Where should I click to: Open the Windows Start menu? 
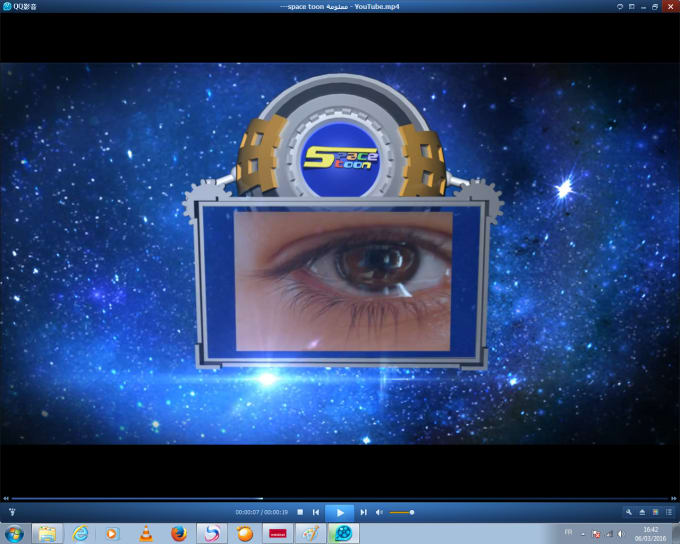click(x=14, y=533)
